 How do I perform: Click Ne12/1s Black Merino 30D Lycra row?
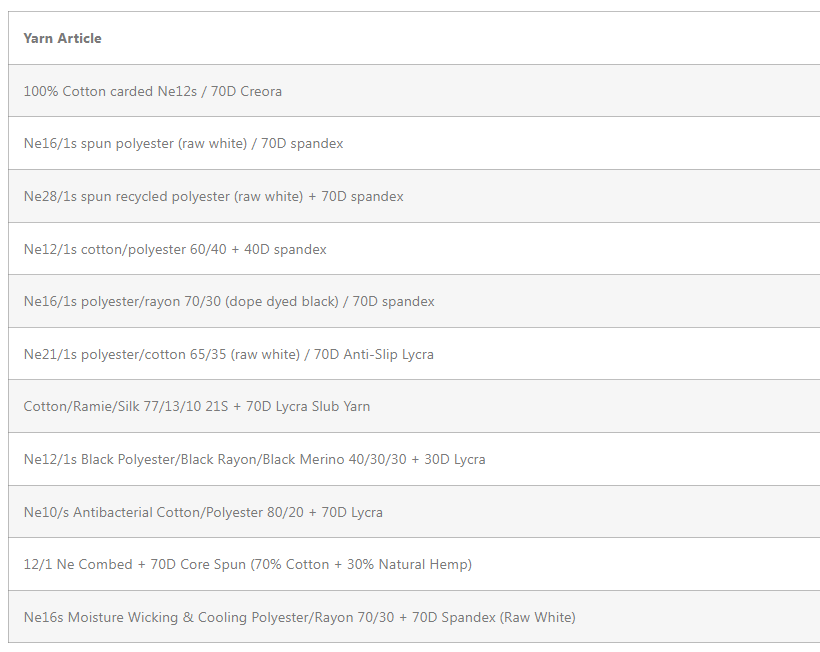[x=414, y=459]
